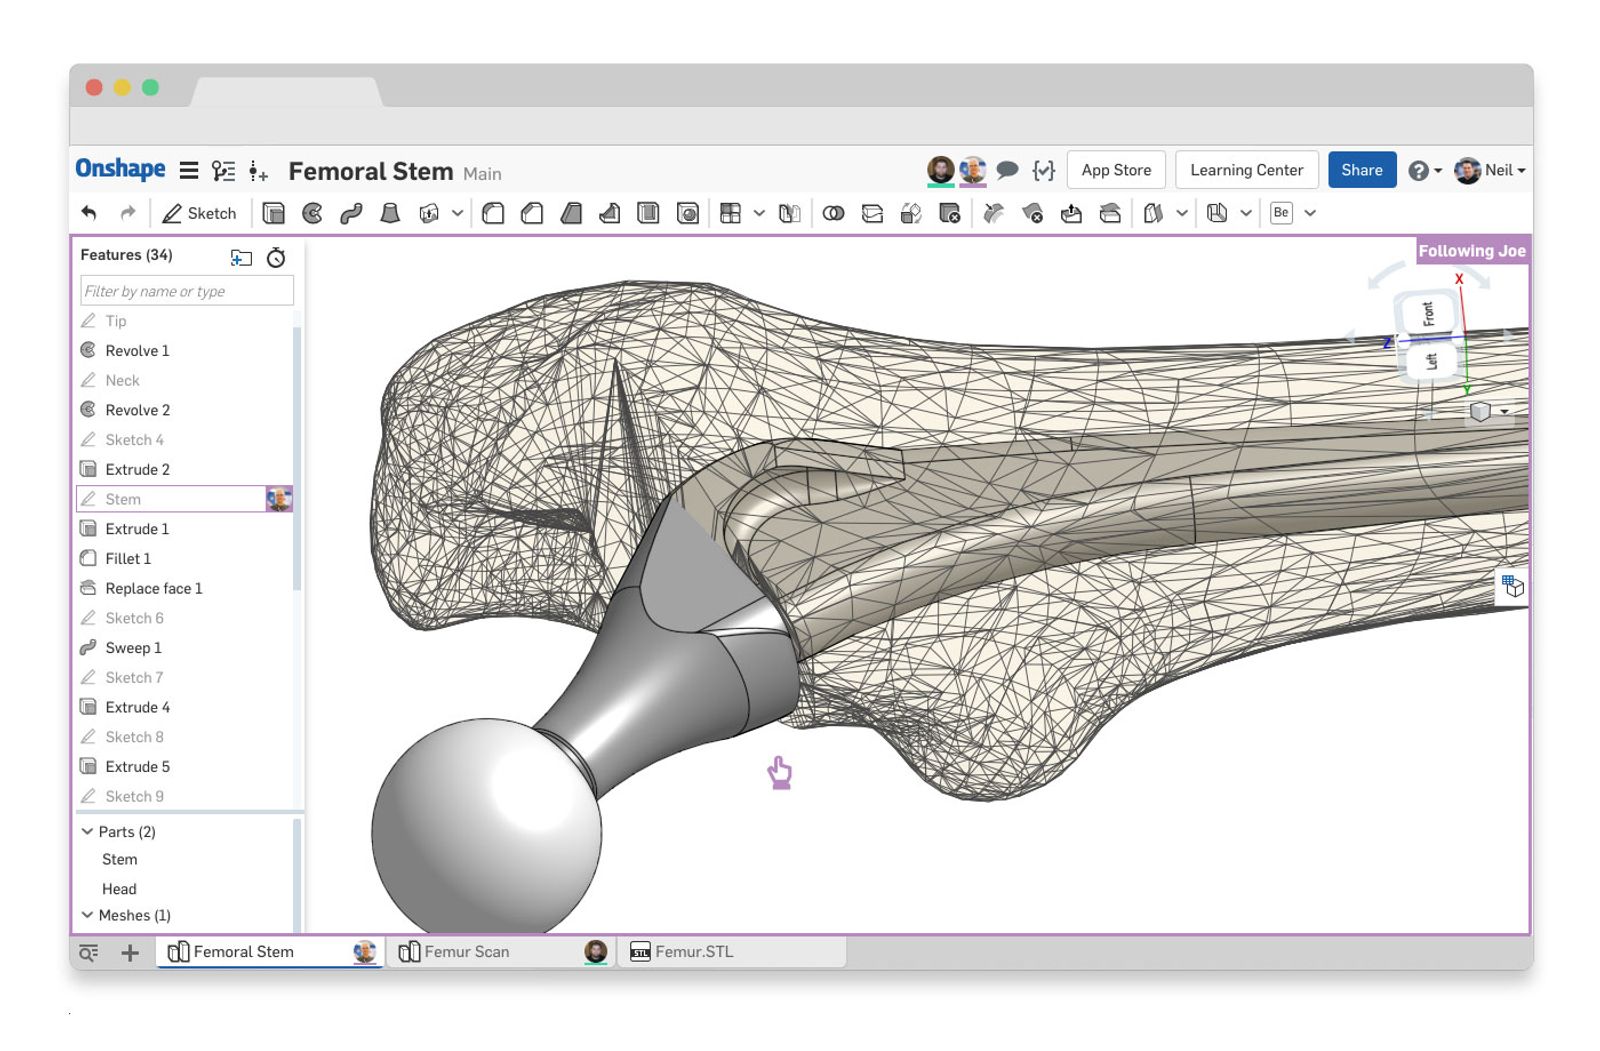Open the Femur.STL tab
The width and height of the screenshot is (1600, 1051).
coord(693,952)
